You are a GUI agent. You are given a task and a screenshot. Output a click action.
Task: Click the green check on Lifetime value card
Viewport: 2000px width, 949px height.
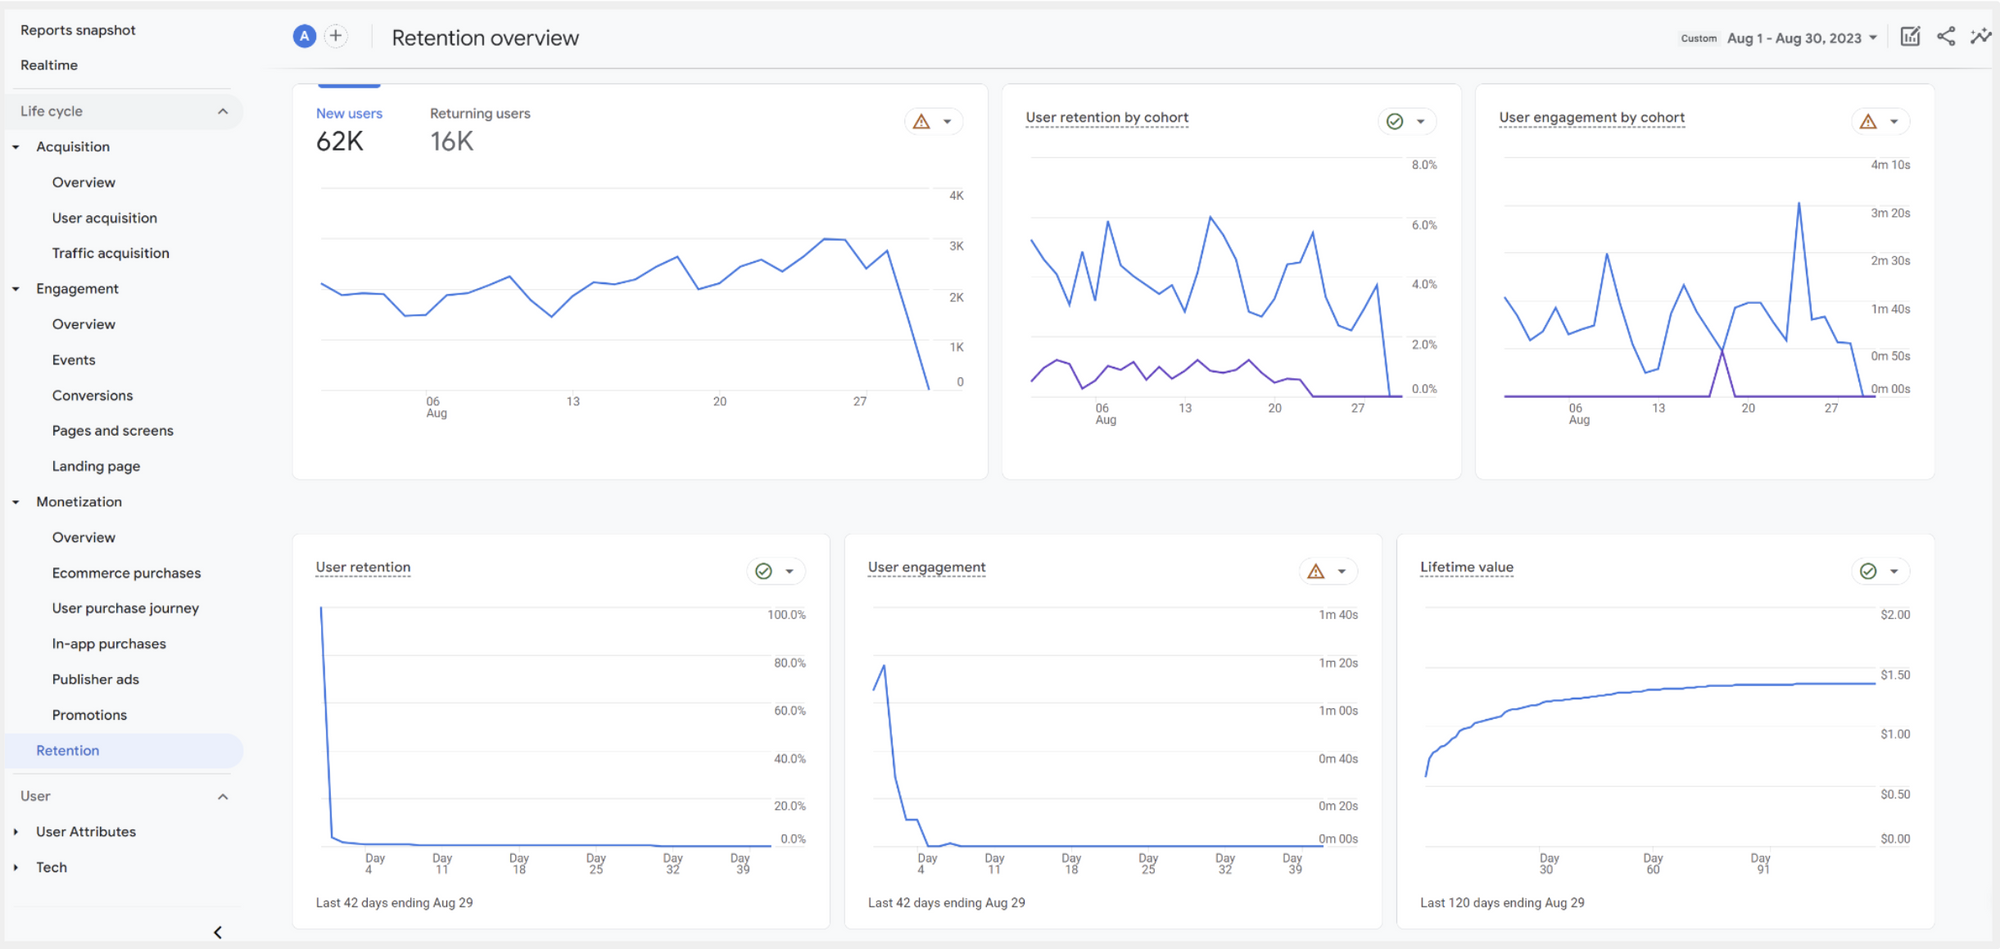point(1868,571)
